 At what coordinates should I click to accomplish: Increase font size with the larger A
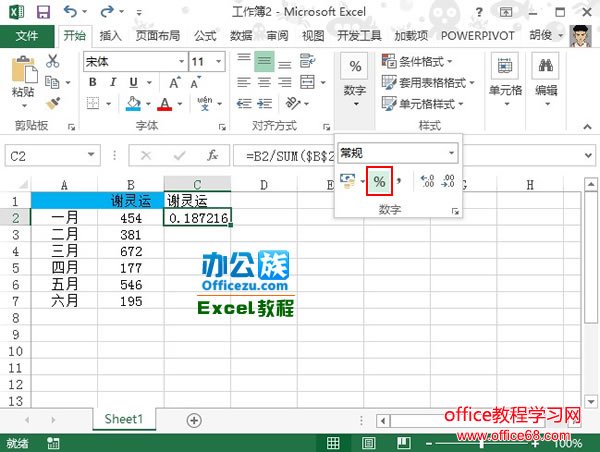pyautogui.click(x=175, y=82)
